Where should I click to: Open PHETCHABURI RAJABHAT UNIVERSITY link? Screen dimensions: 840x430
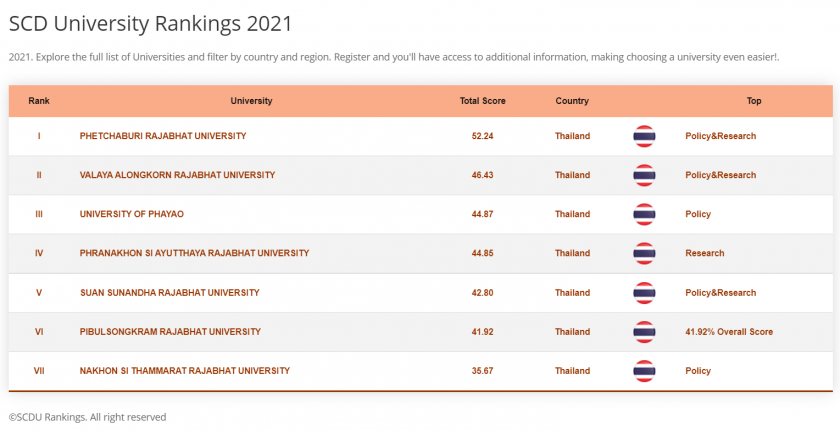coord(162,136)
